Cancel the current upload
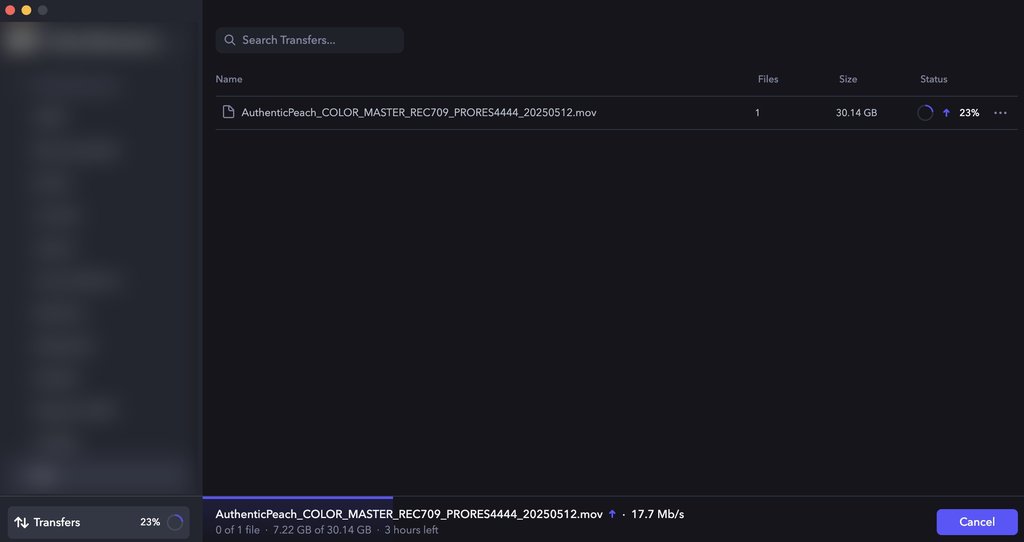 pyautogui.click(x=976, y=522)
